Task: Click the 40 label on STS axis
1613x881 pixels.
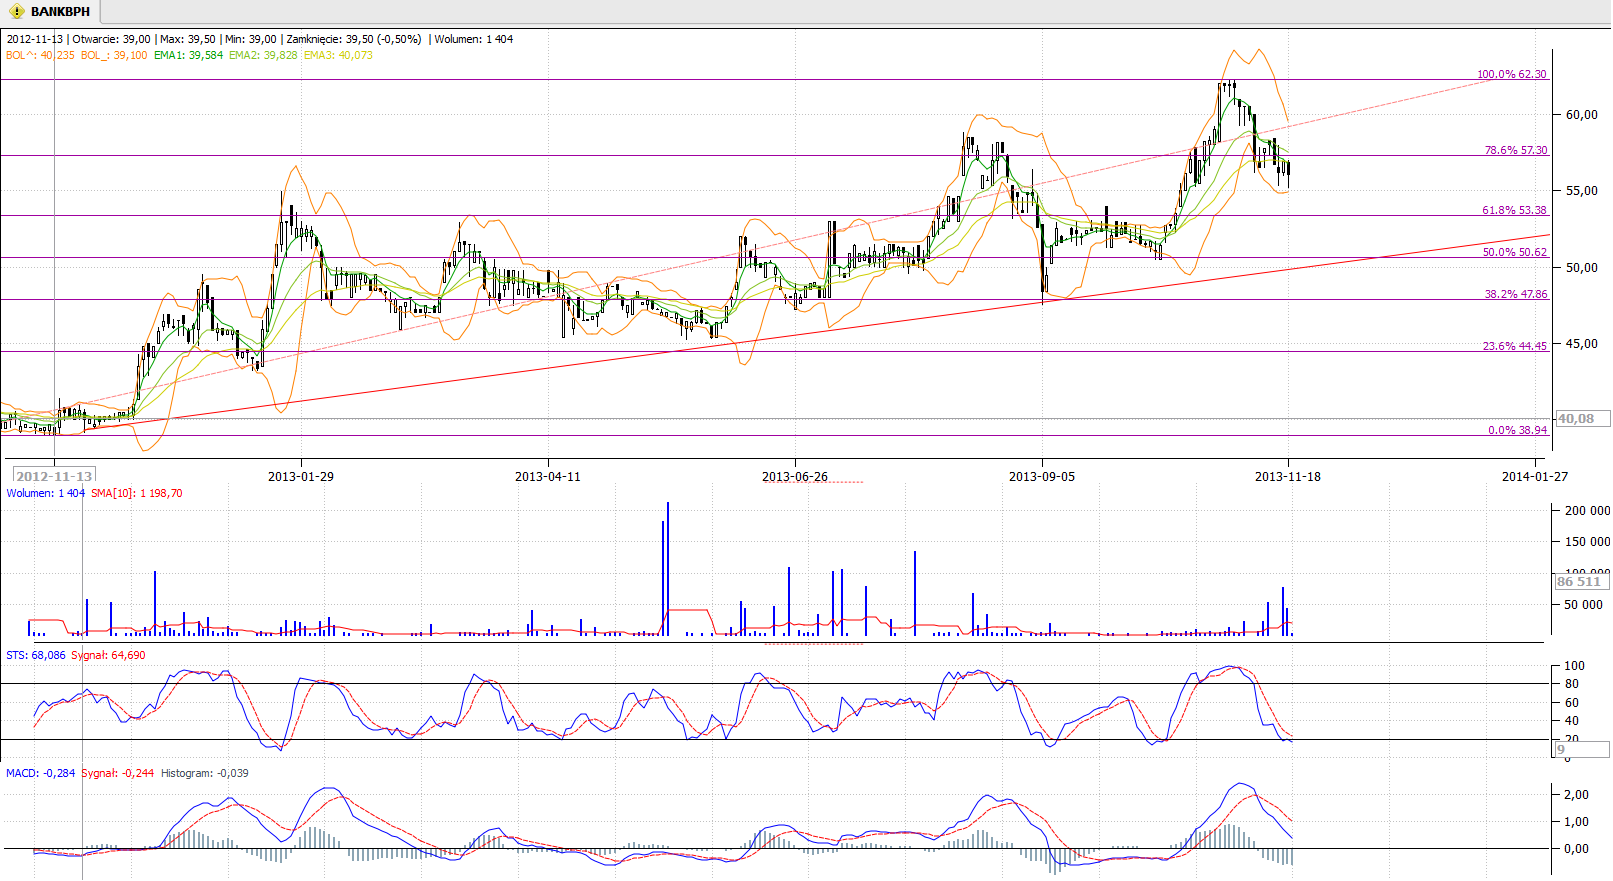Action: pos(1572,721)
